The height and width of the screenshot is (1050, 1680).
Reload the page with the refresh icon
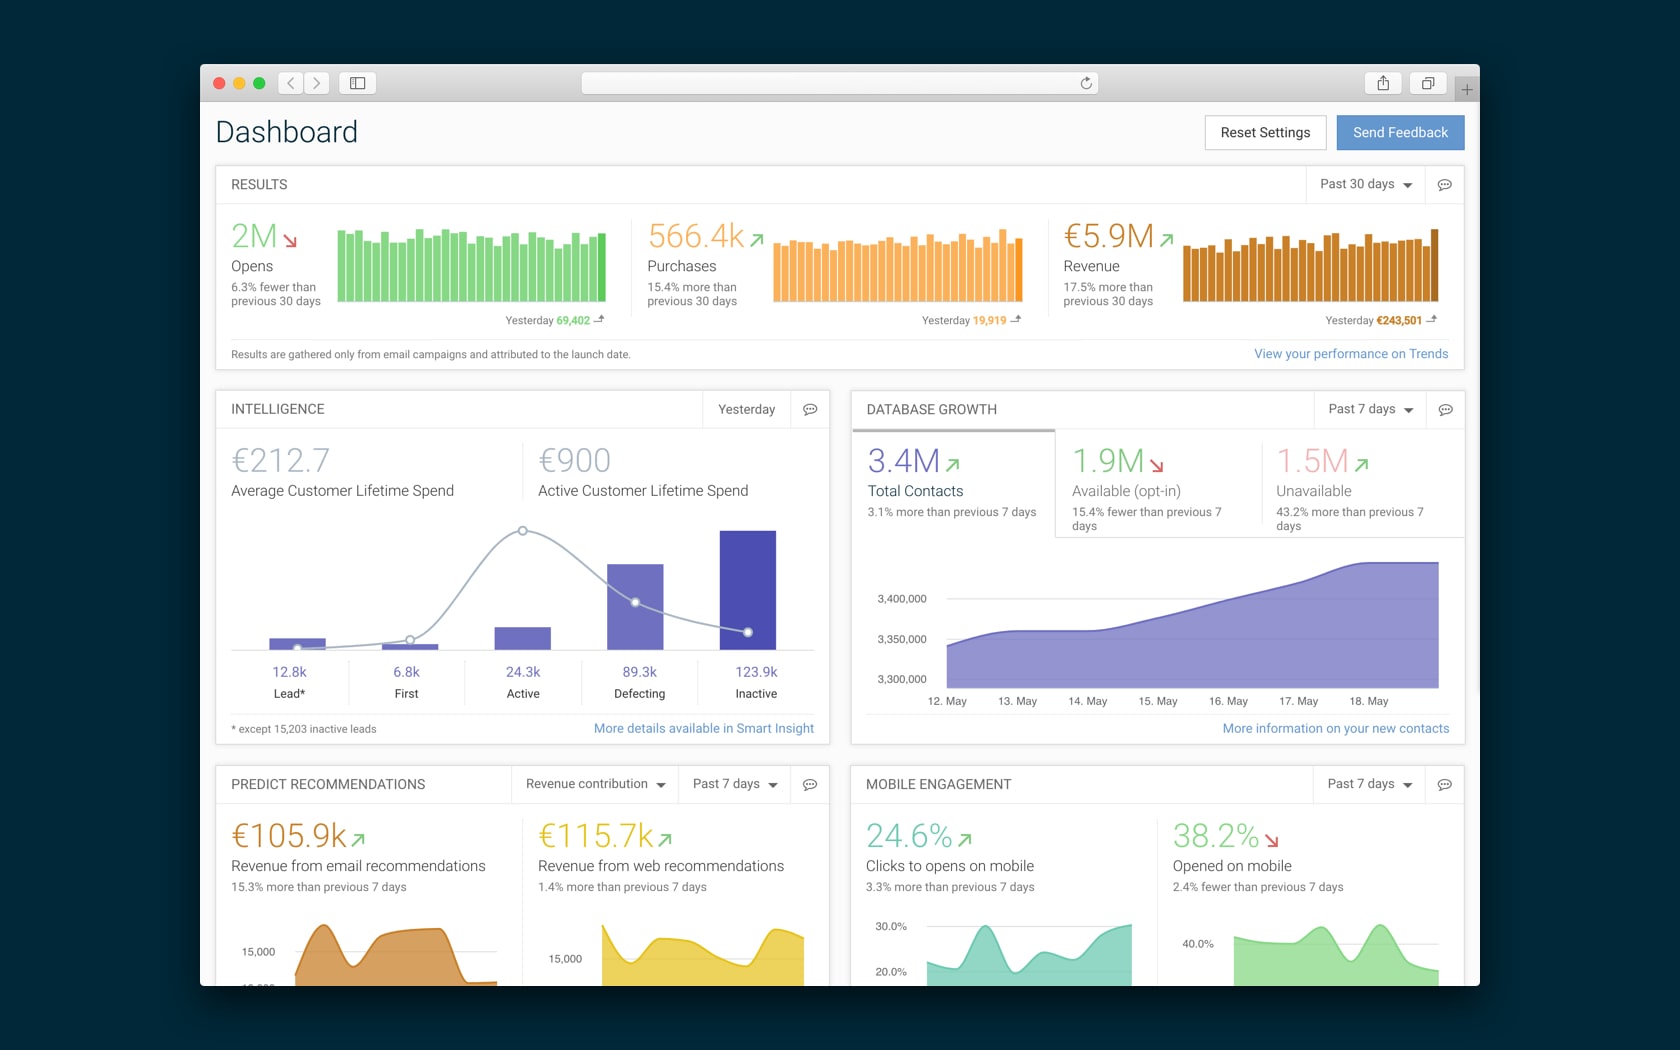[1086, 83]
